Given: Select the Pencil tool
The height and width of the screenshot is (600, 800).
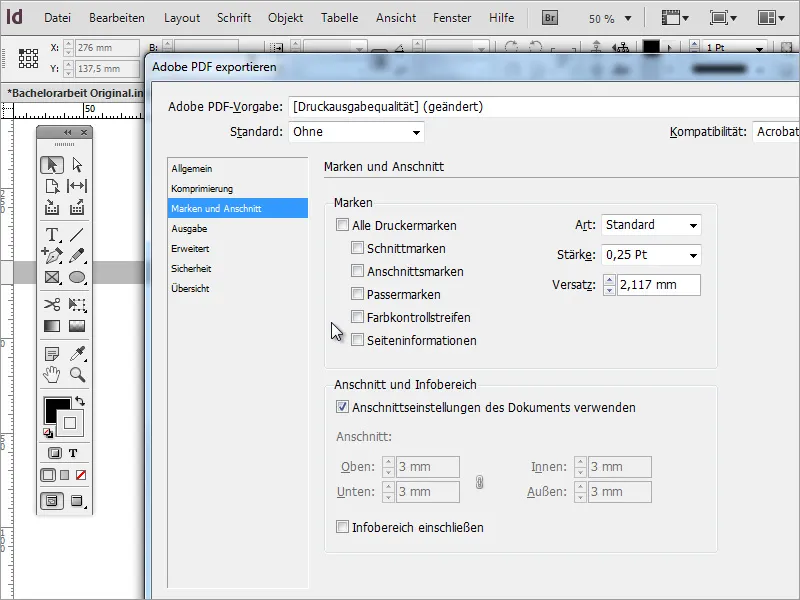Looking at the screenshot, I should (77, 255).
